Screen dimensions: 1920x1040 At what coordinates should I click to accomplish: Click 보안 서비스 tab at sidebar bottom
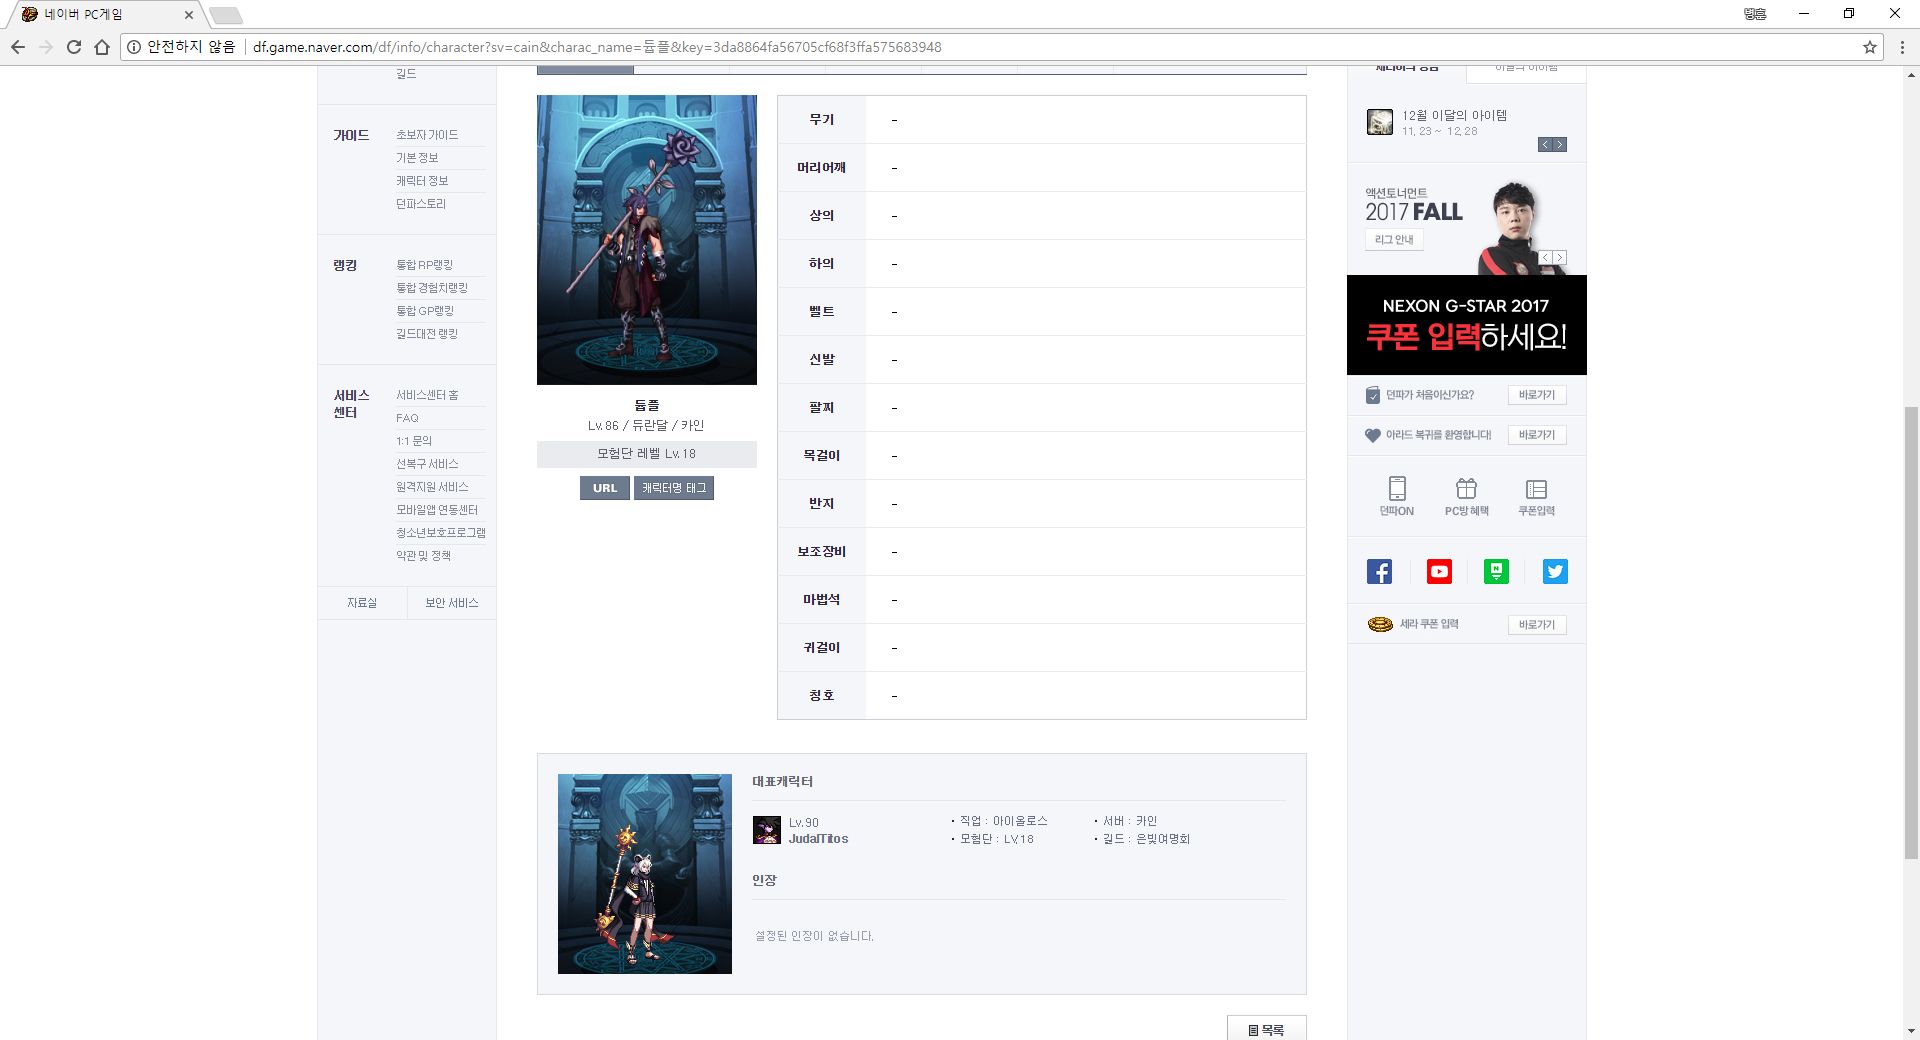point(452,603)
